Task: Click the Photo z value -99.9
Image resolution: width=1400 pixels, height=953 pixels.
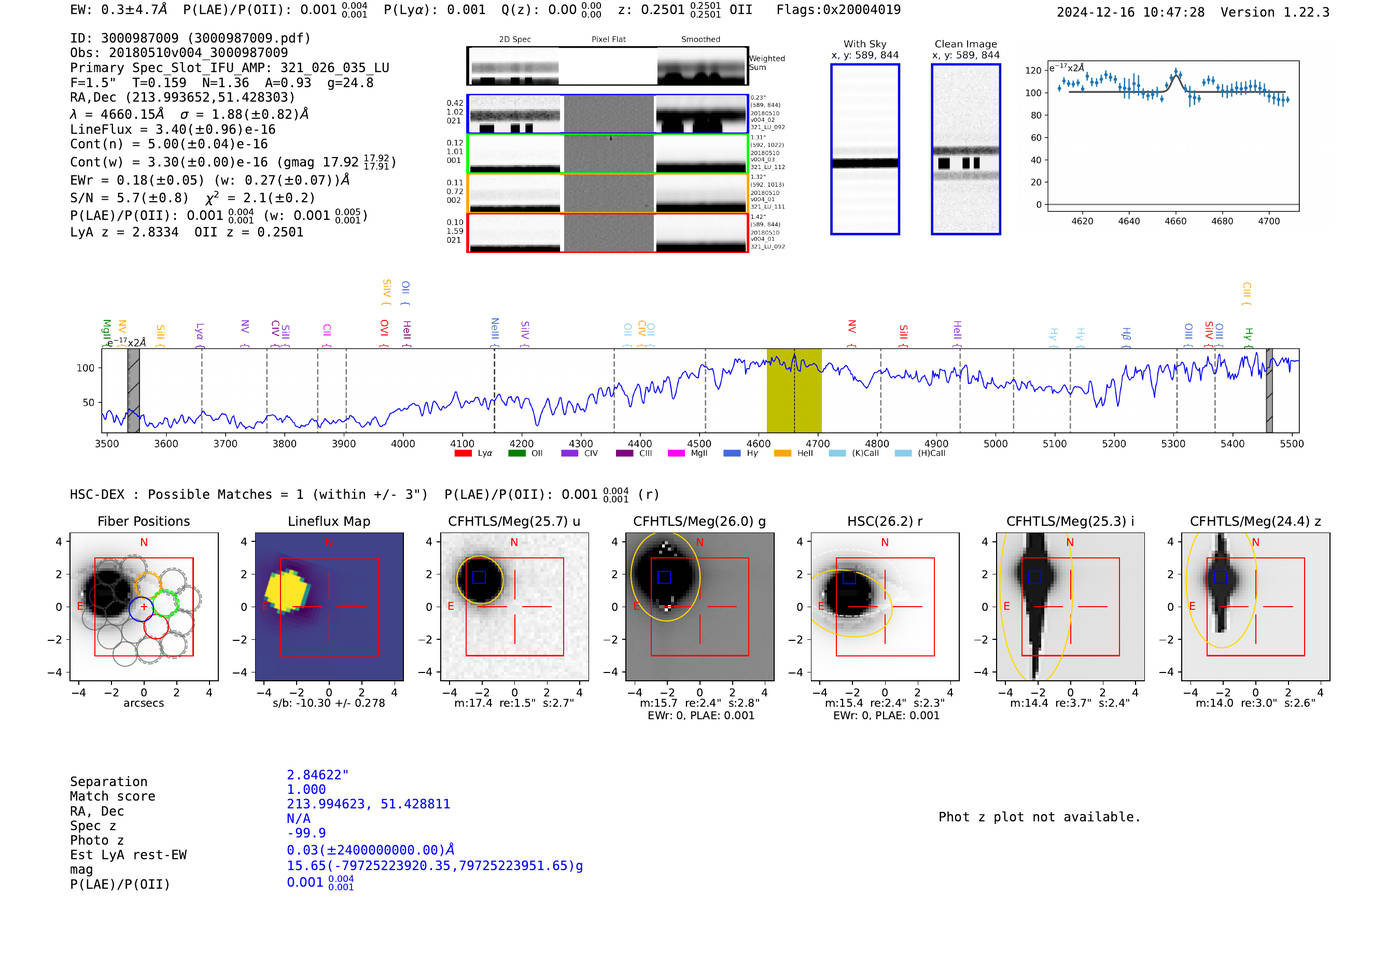Action: (x=306, y=833)
